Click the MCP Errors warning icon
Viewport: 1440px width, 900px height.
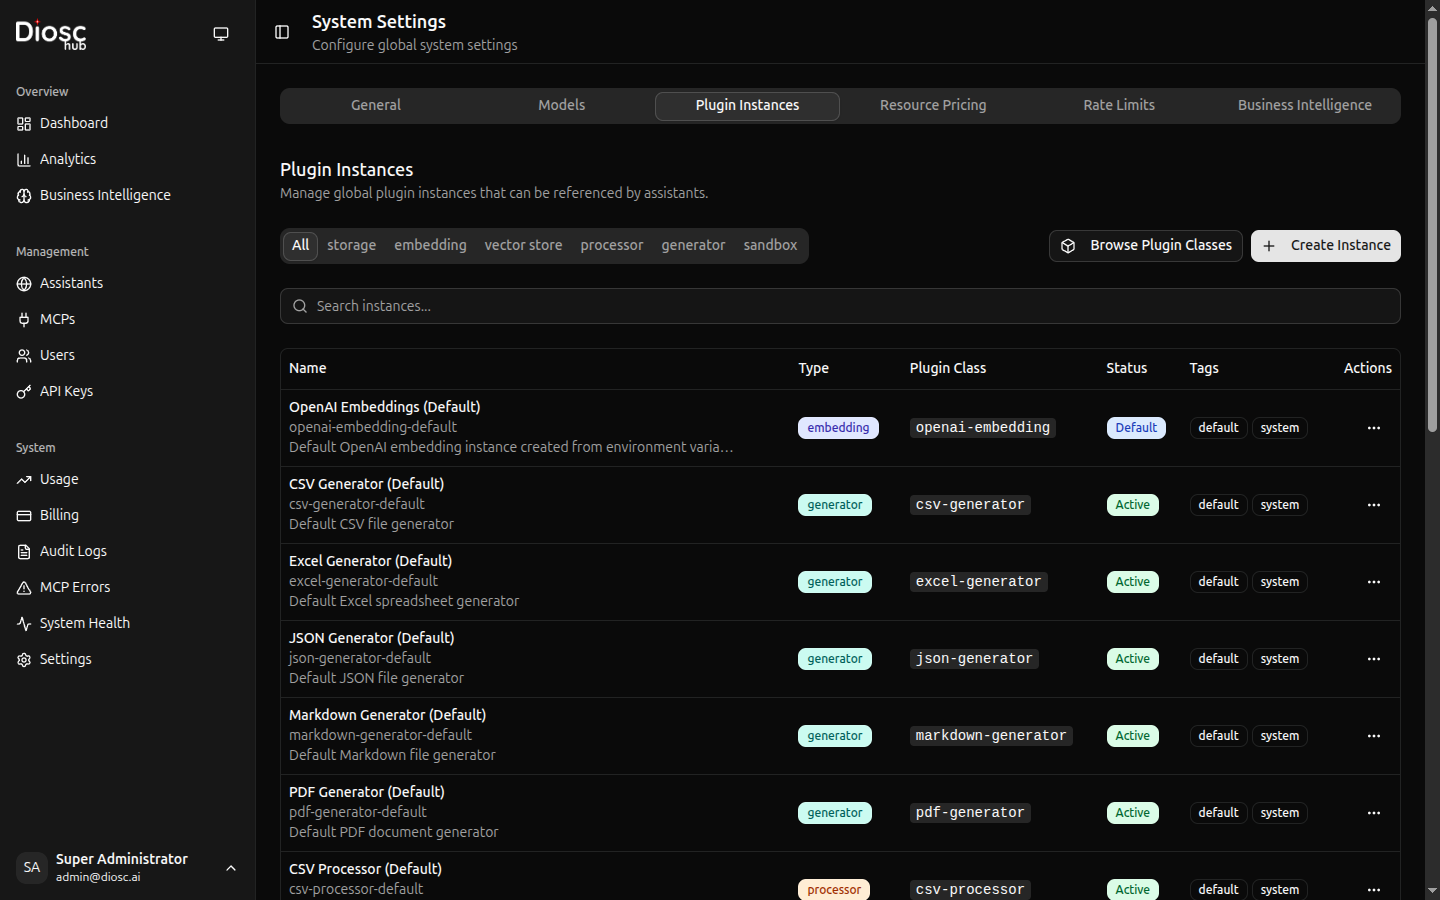(x=23, y=587)
